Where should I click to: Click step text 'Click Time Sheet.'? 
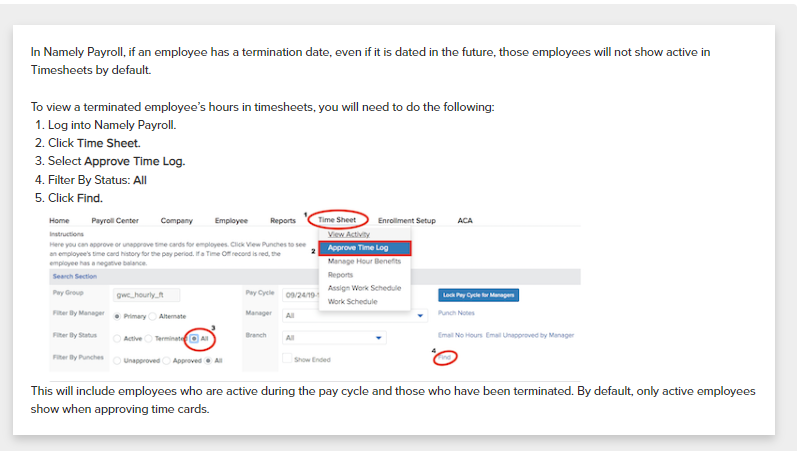[x=94, y=143]
